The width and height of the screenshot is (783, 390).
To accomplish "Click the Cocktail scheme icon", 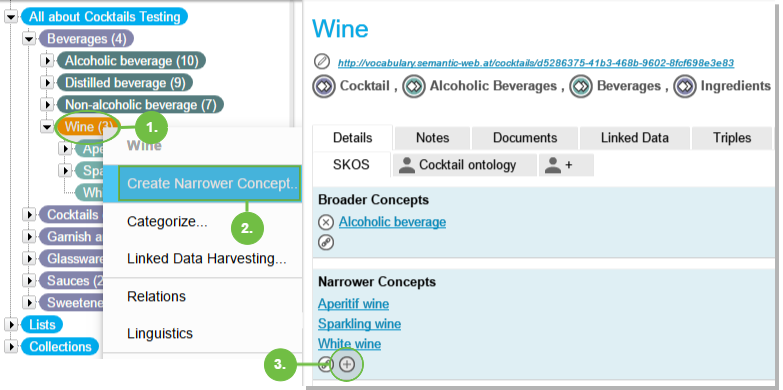I will click(x=324, y=86).
